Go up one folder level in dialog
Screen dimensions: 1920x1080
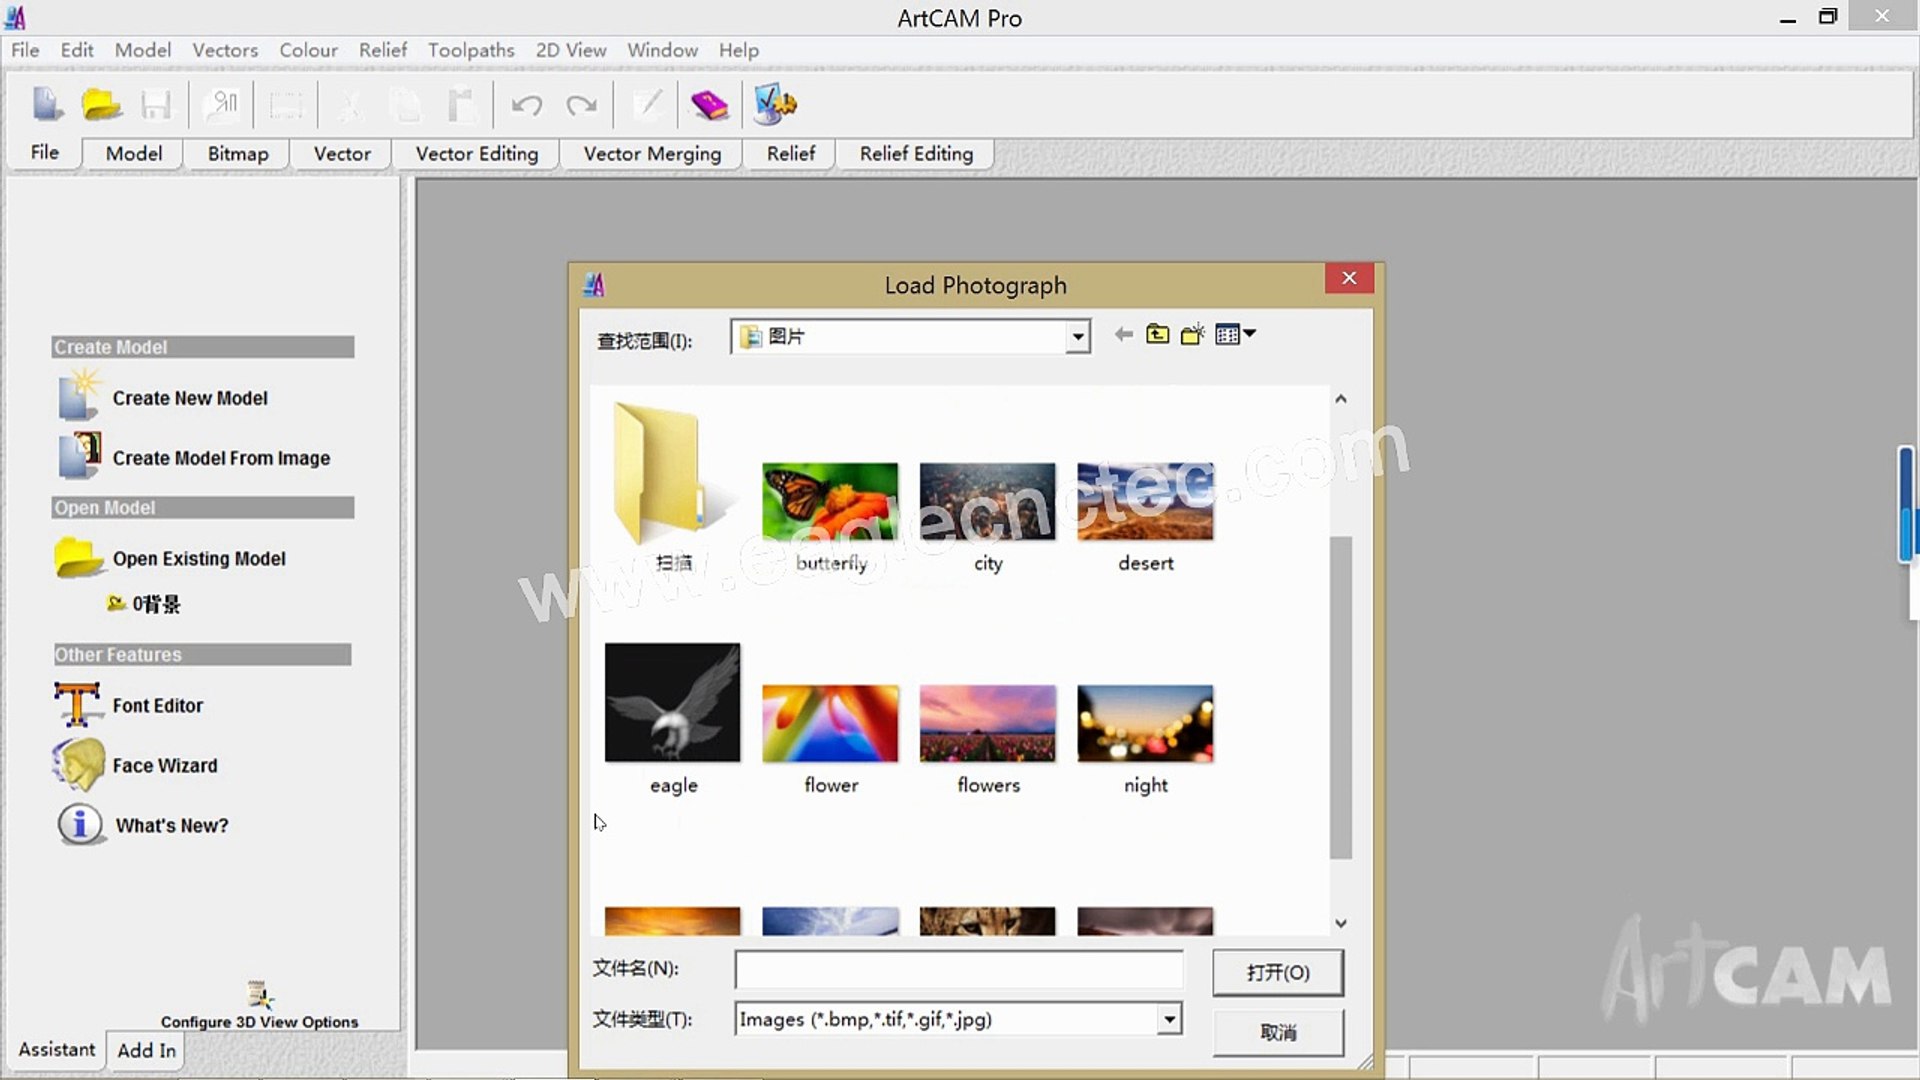tap(1157, 334)
